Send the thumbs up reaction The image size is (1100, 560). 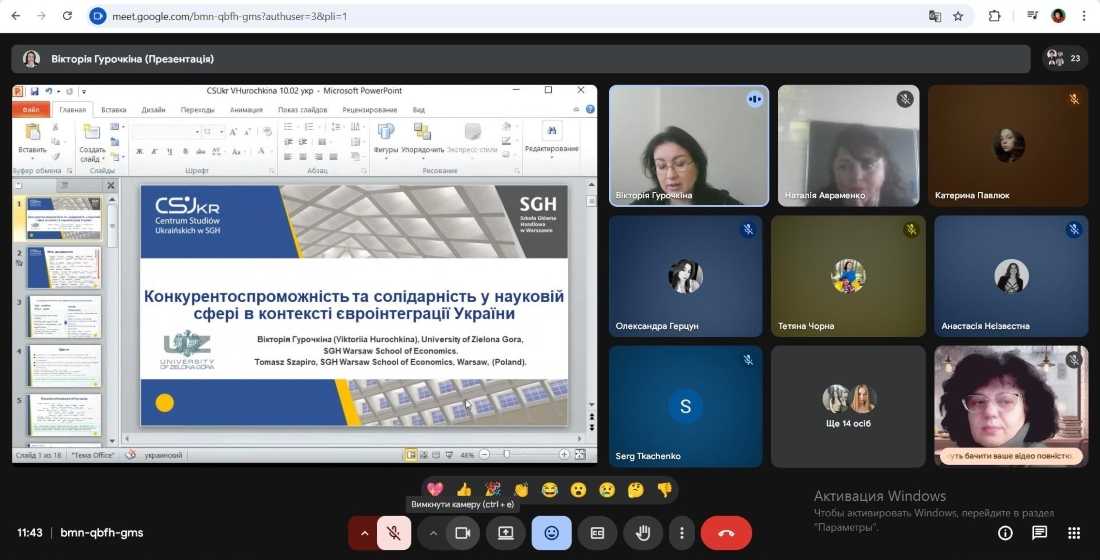[464, 489]
